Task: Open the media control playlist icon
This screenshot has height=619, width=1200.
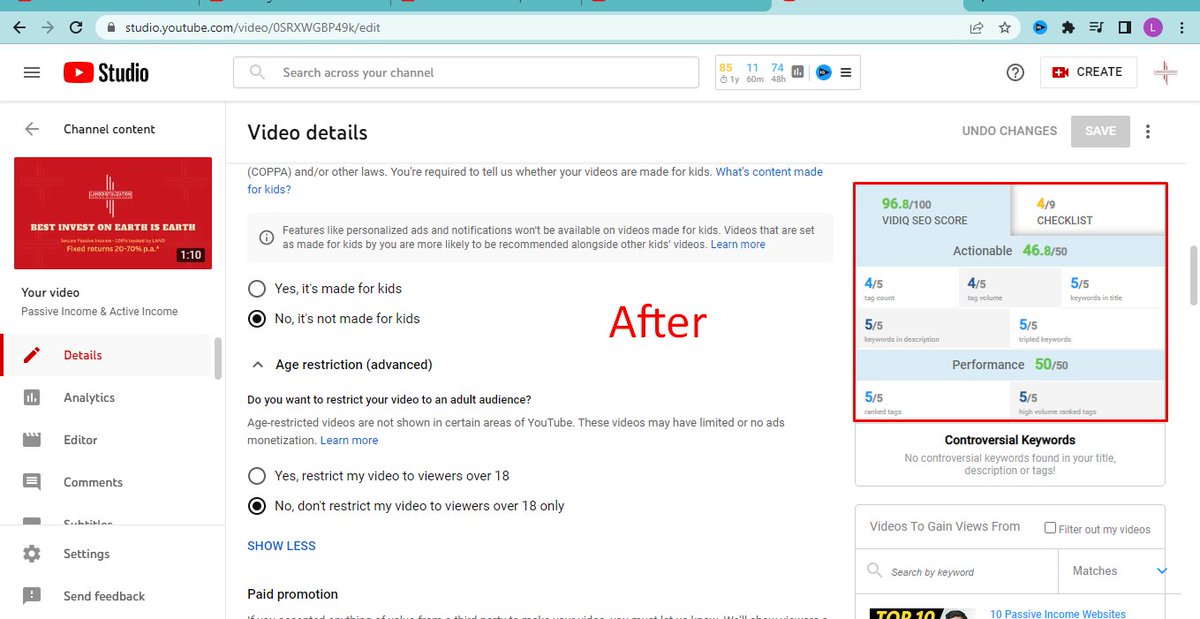Action: point(1097,28)
